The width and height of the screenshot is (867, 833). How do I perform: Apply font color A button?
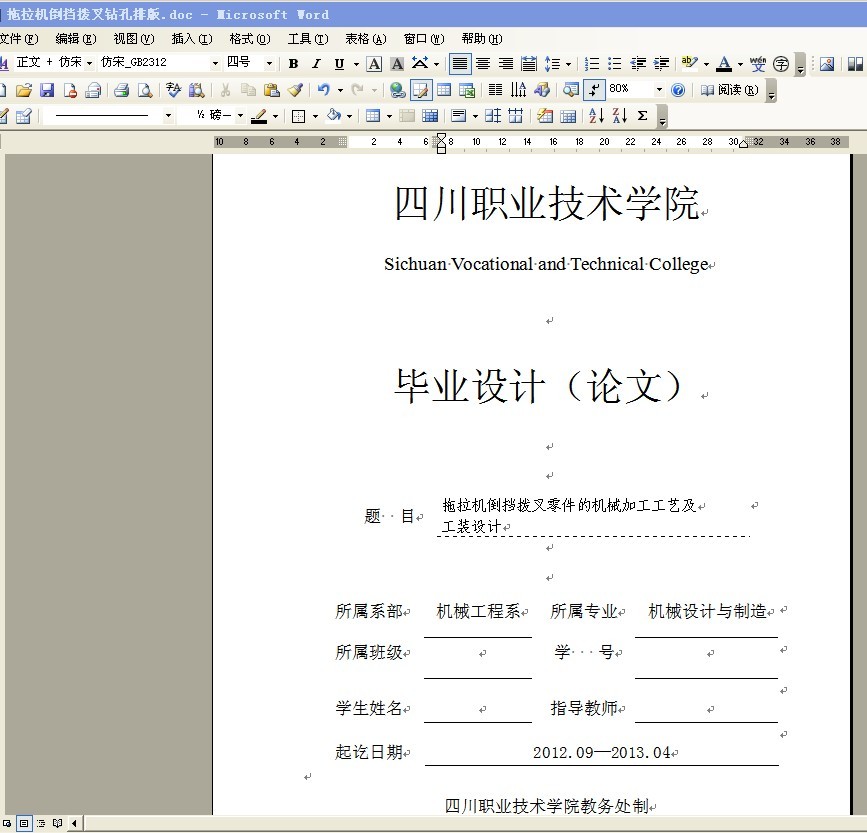coord(724,64)
